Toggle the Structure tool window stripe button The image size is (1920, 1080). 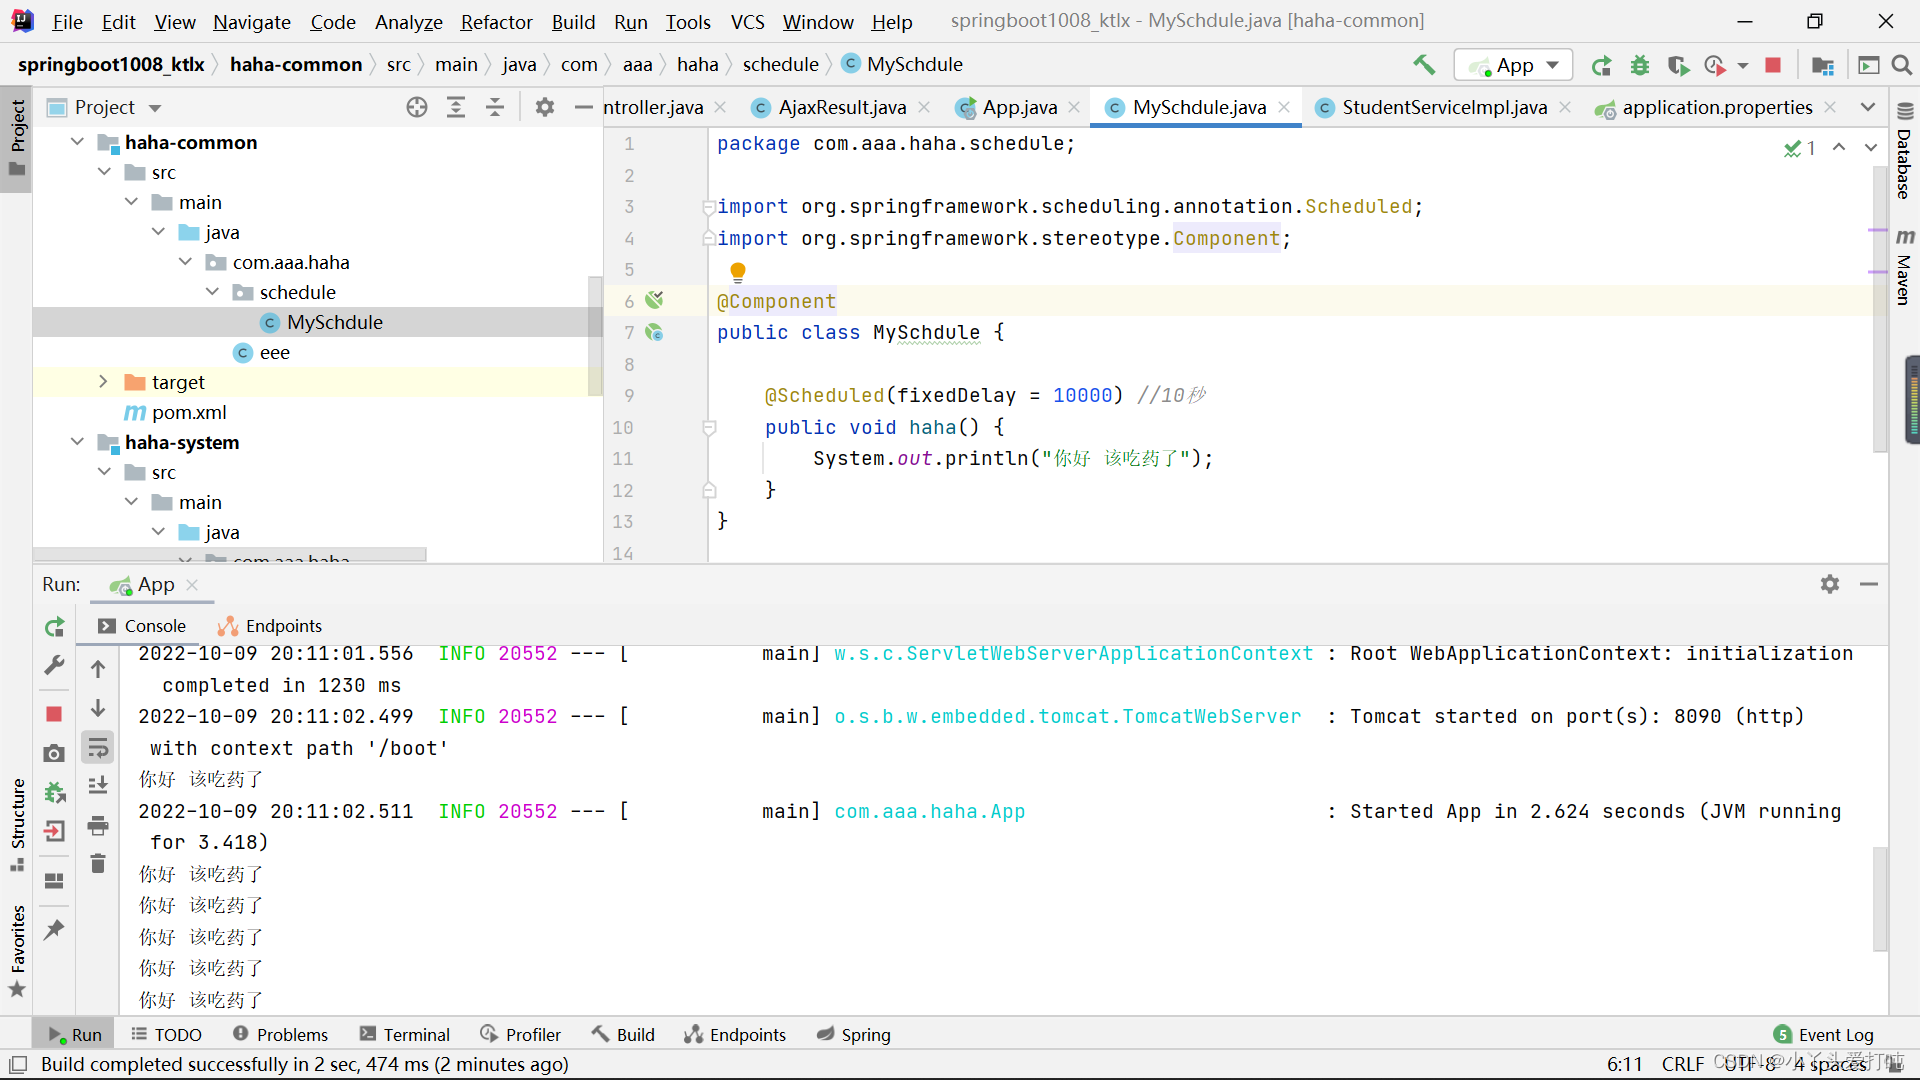tap(17, 824)
